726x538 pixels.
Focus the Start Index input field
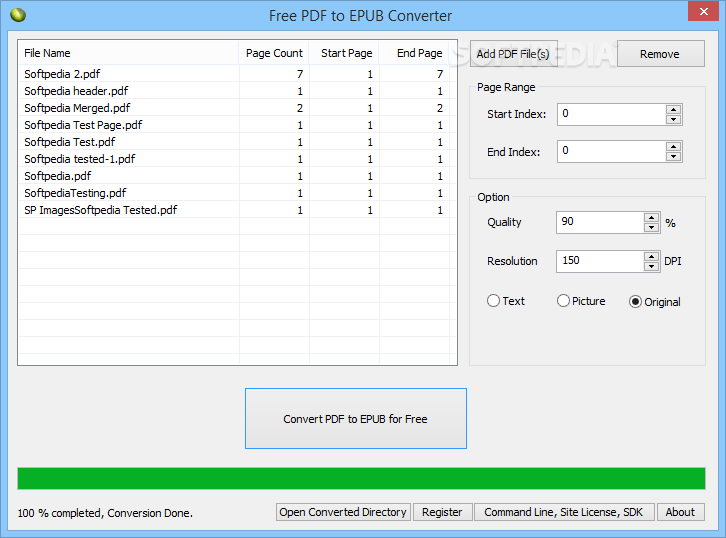point(612,114)
